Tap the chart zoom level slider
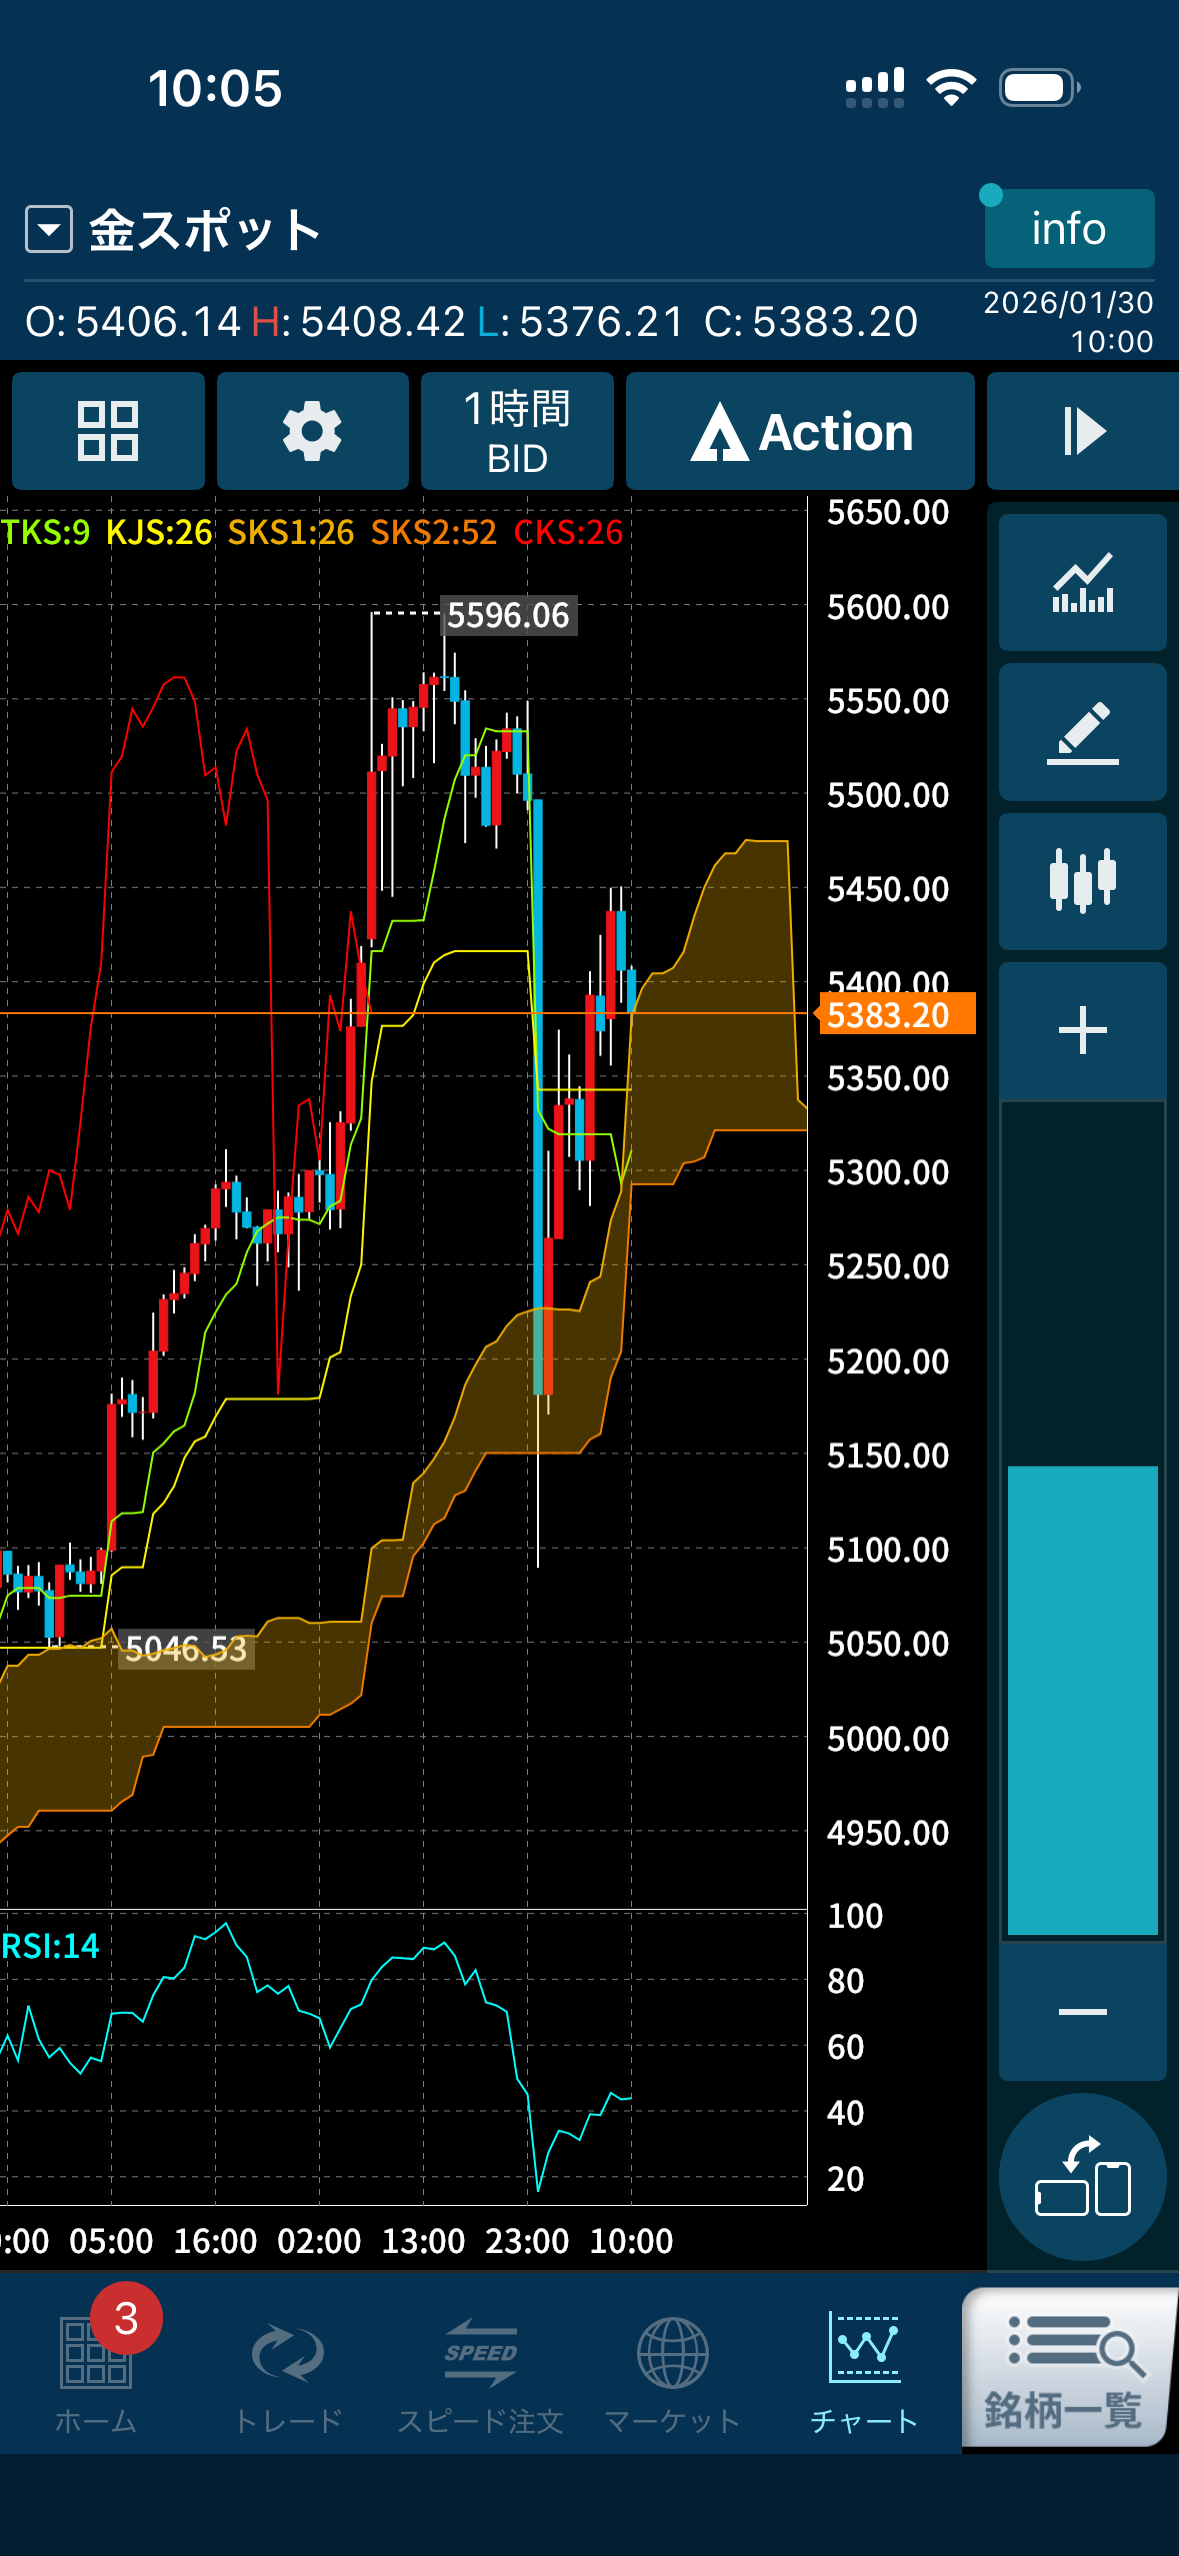The image size is (1179, 2556). point(1082,1520)
